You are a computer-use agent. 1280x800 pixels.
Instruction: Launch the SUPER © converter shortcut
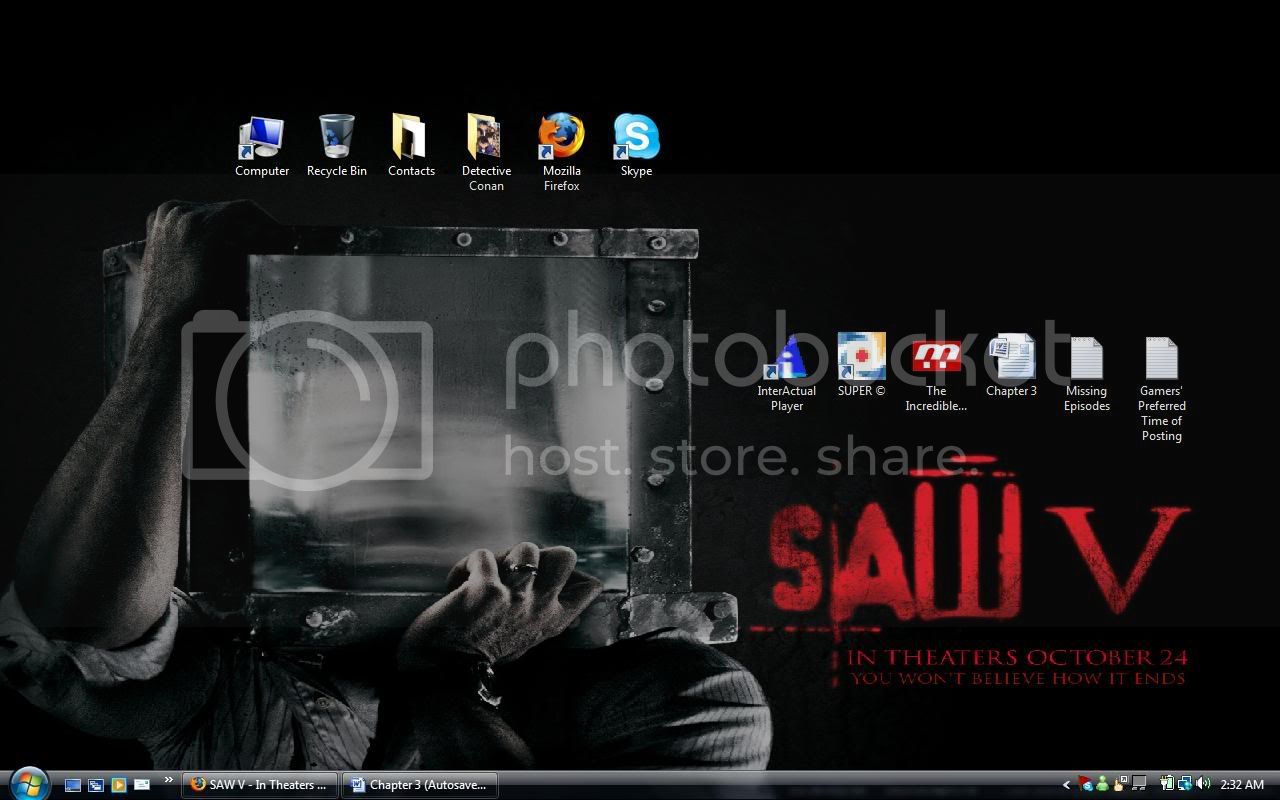861,358
